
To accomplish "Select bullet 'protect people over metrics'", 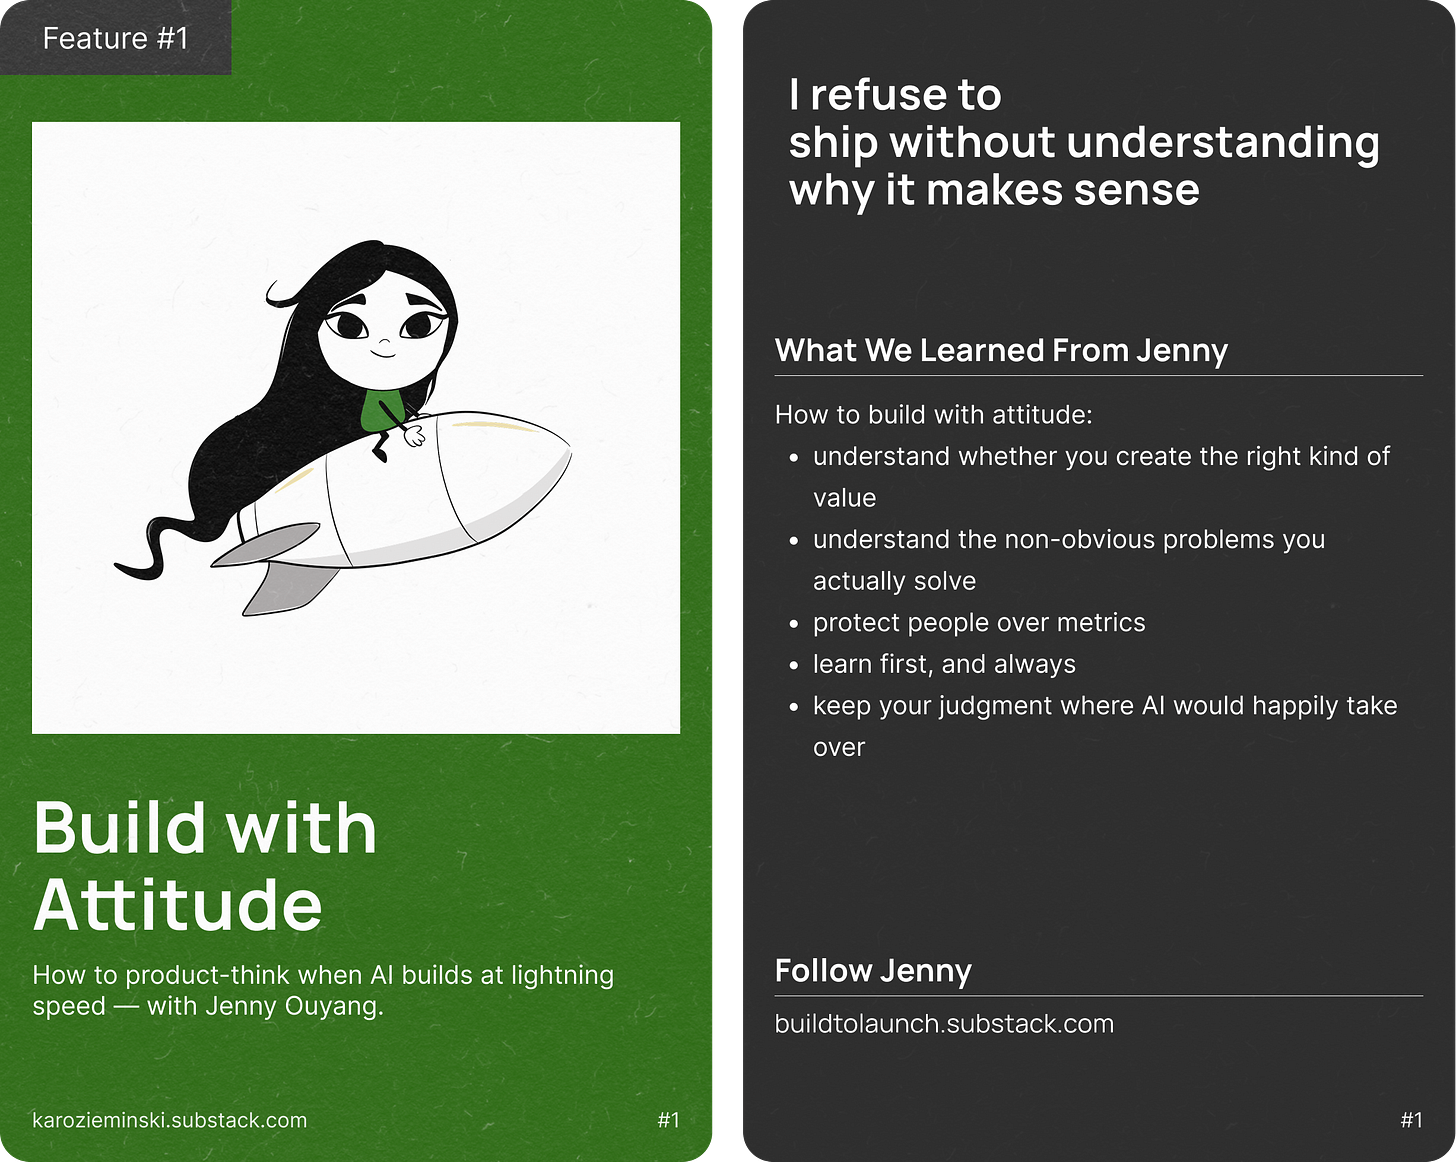I will [979, 622].
